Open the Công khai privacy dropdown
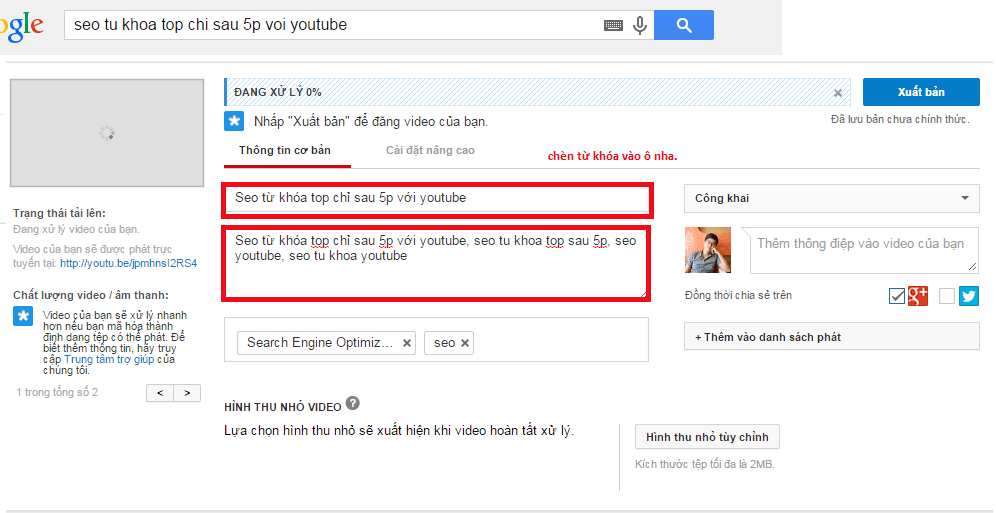Viewport: 996px width, 513px height. [831, 199]
